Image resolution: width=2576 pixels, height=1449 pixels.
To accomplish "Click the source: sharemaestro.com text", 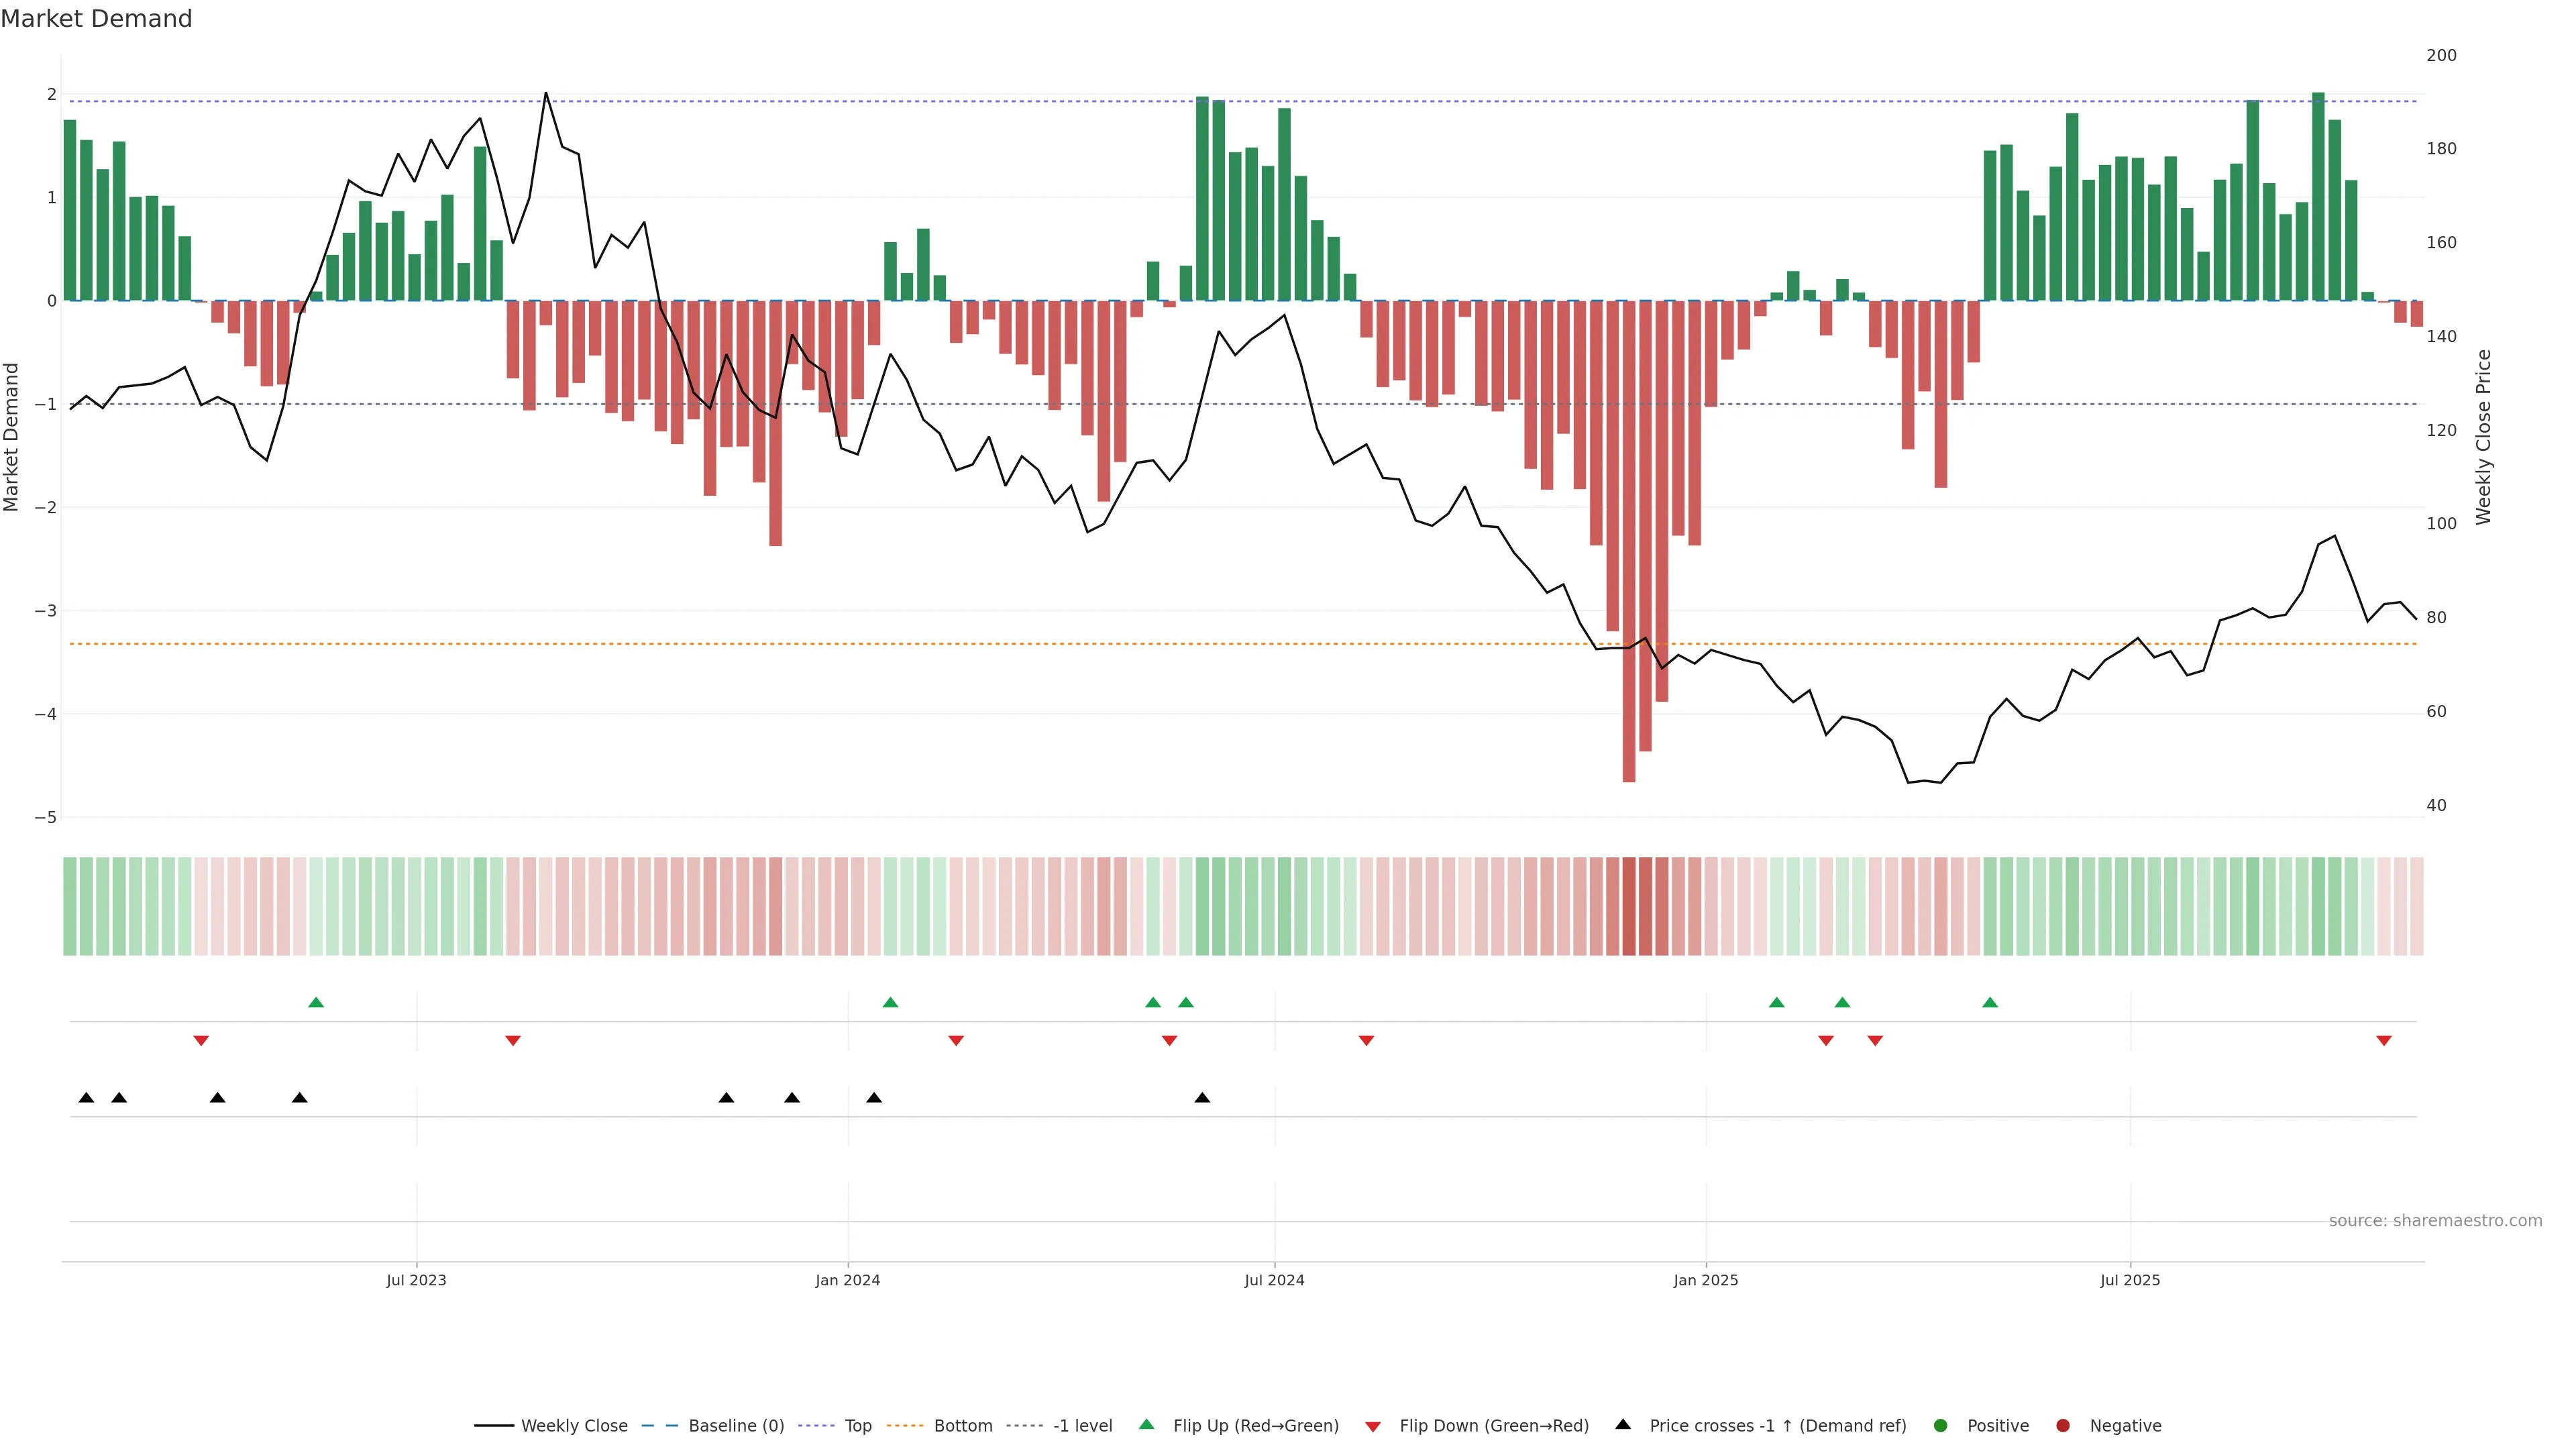I will tap(2435, 1221).
